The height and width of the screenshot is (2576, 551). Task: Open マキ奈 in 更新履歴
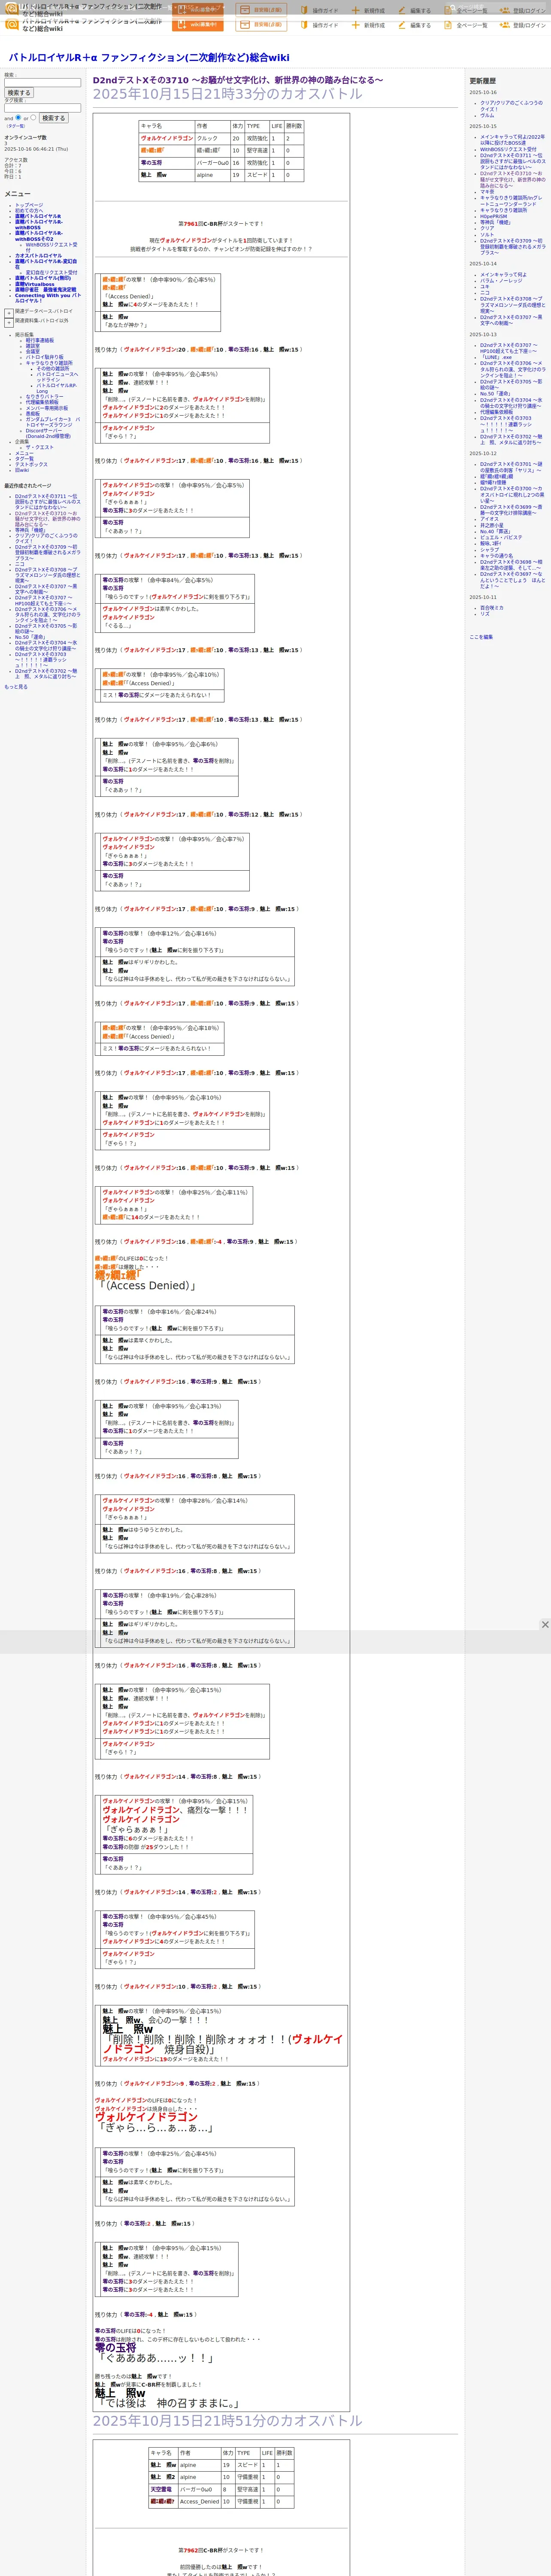coord(487,192)
